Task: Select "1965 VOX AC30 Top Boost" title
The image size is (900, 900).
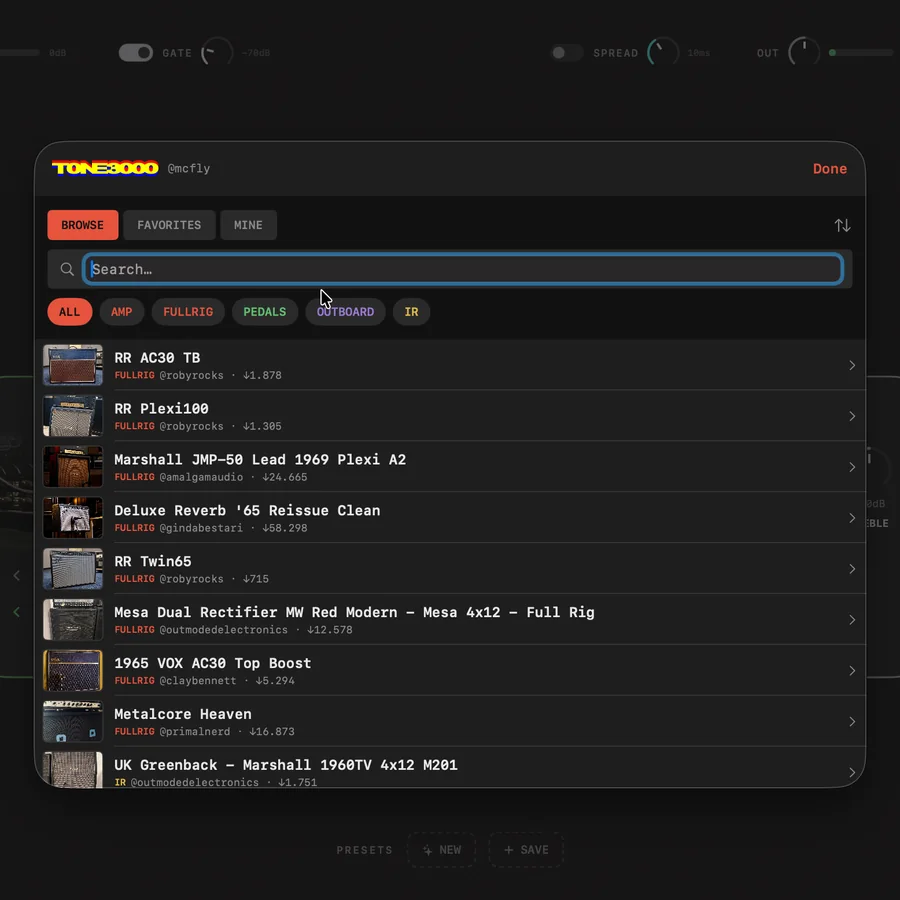Action: tap(212, 664)
